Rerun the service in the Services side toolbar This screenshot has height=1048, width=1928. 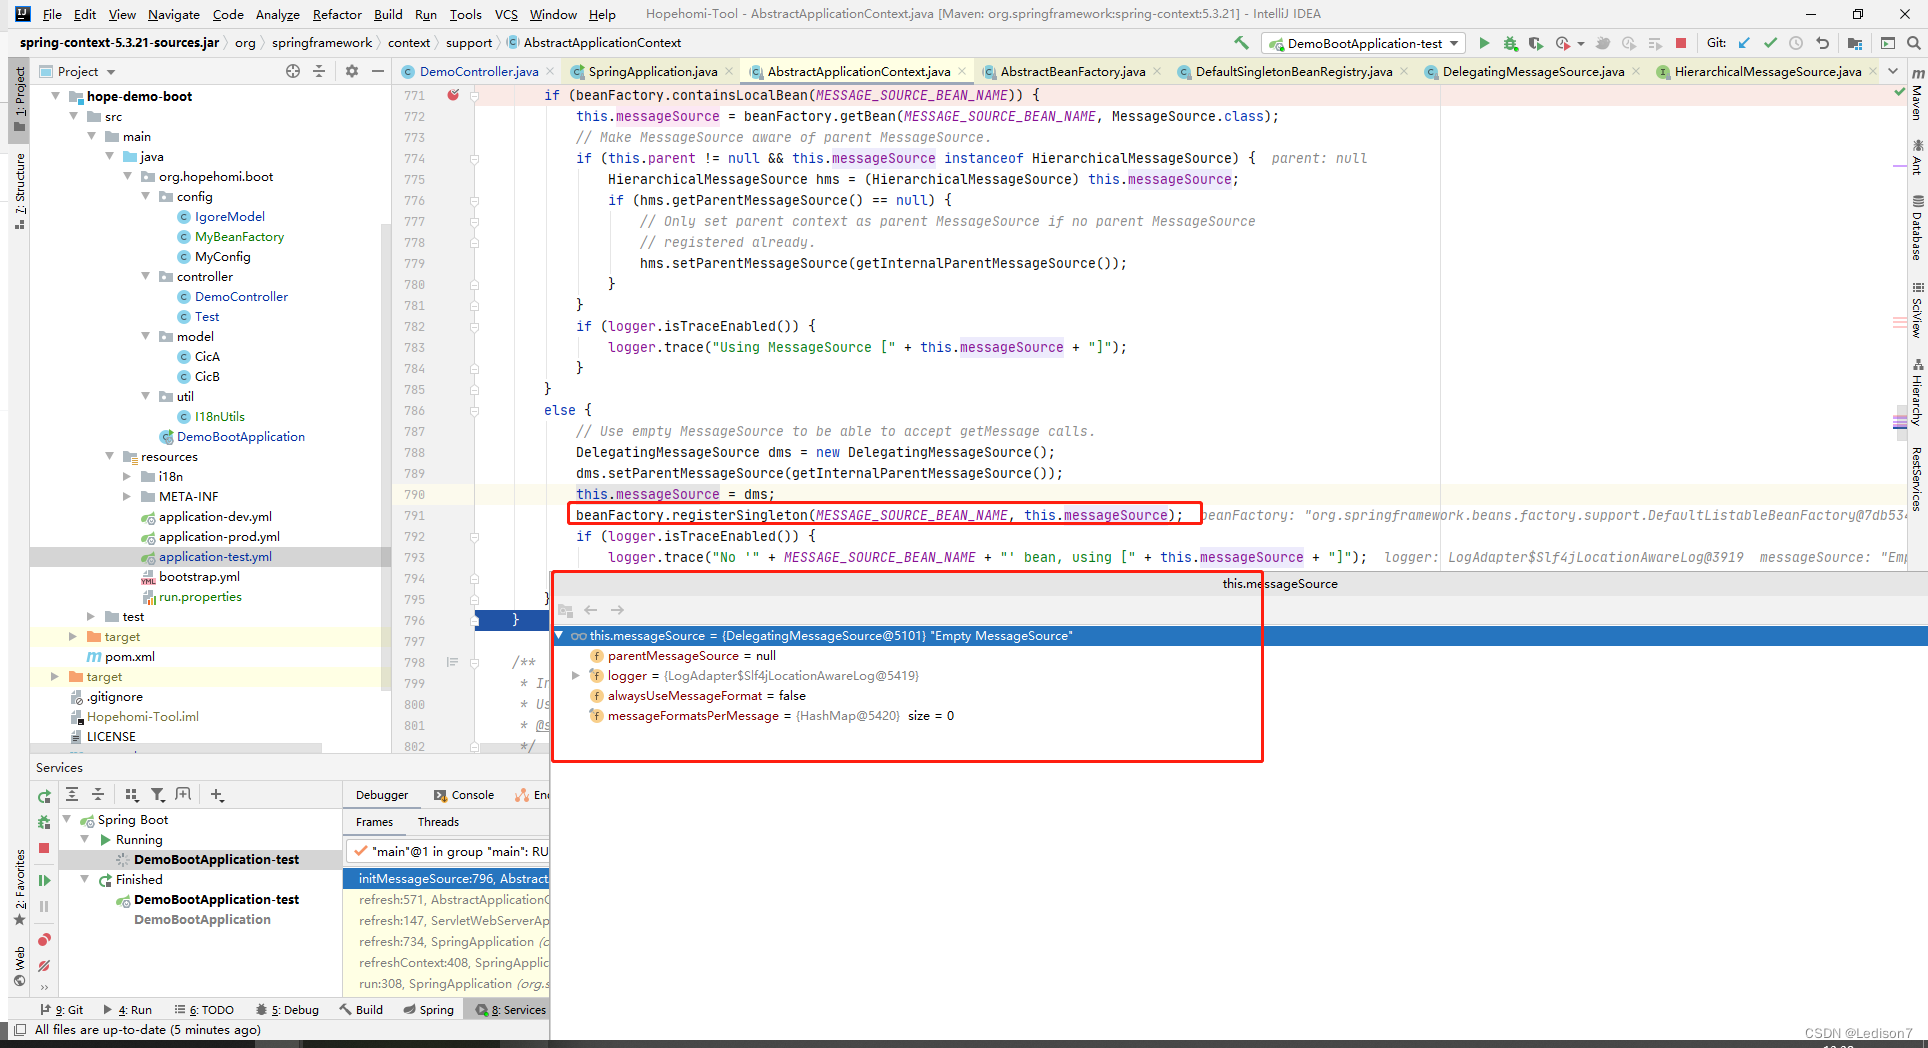pos(44,797)
